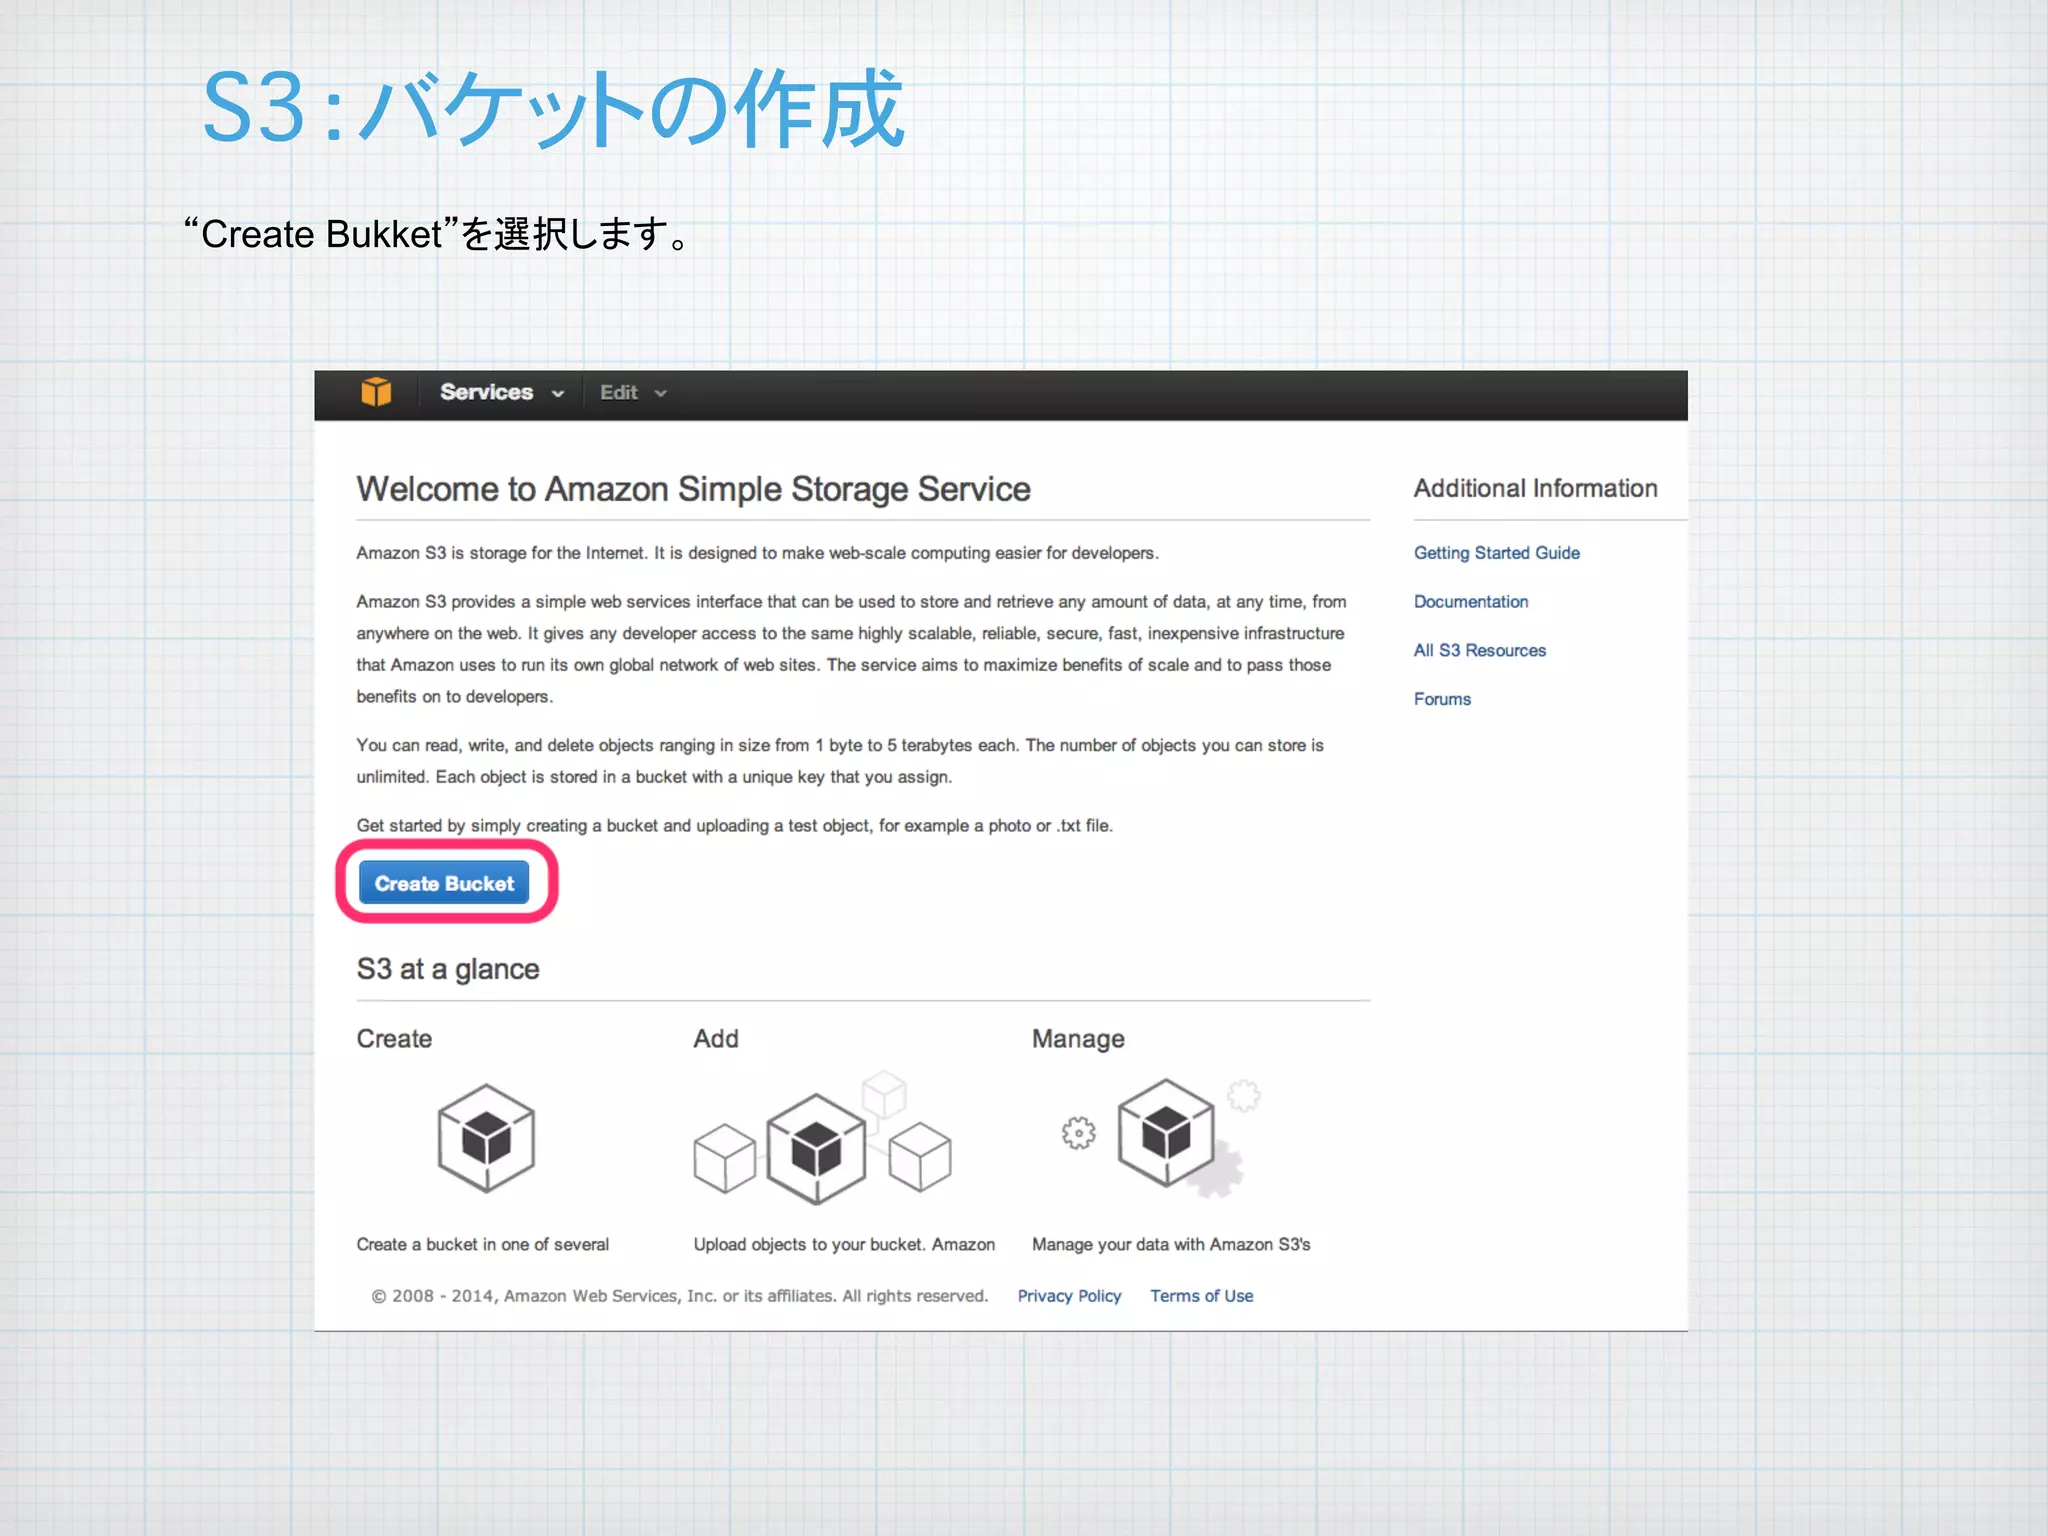Open the Getting Started Guide link
The image size is (2048, 1536).
point(1496,553)
